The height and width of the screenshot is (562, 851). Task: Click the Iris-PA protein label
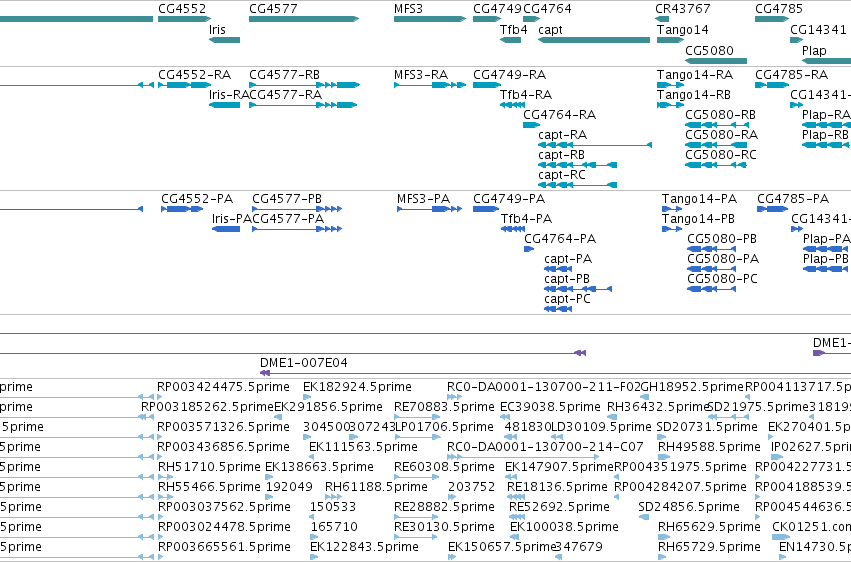point(232,219)
